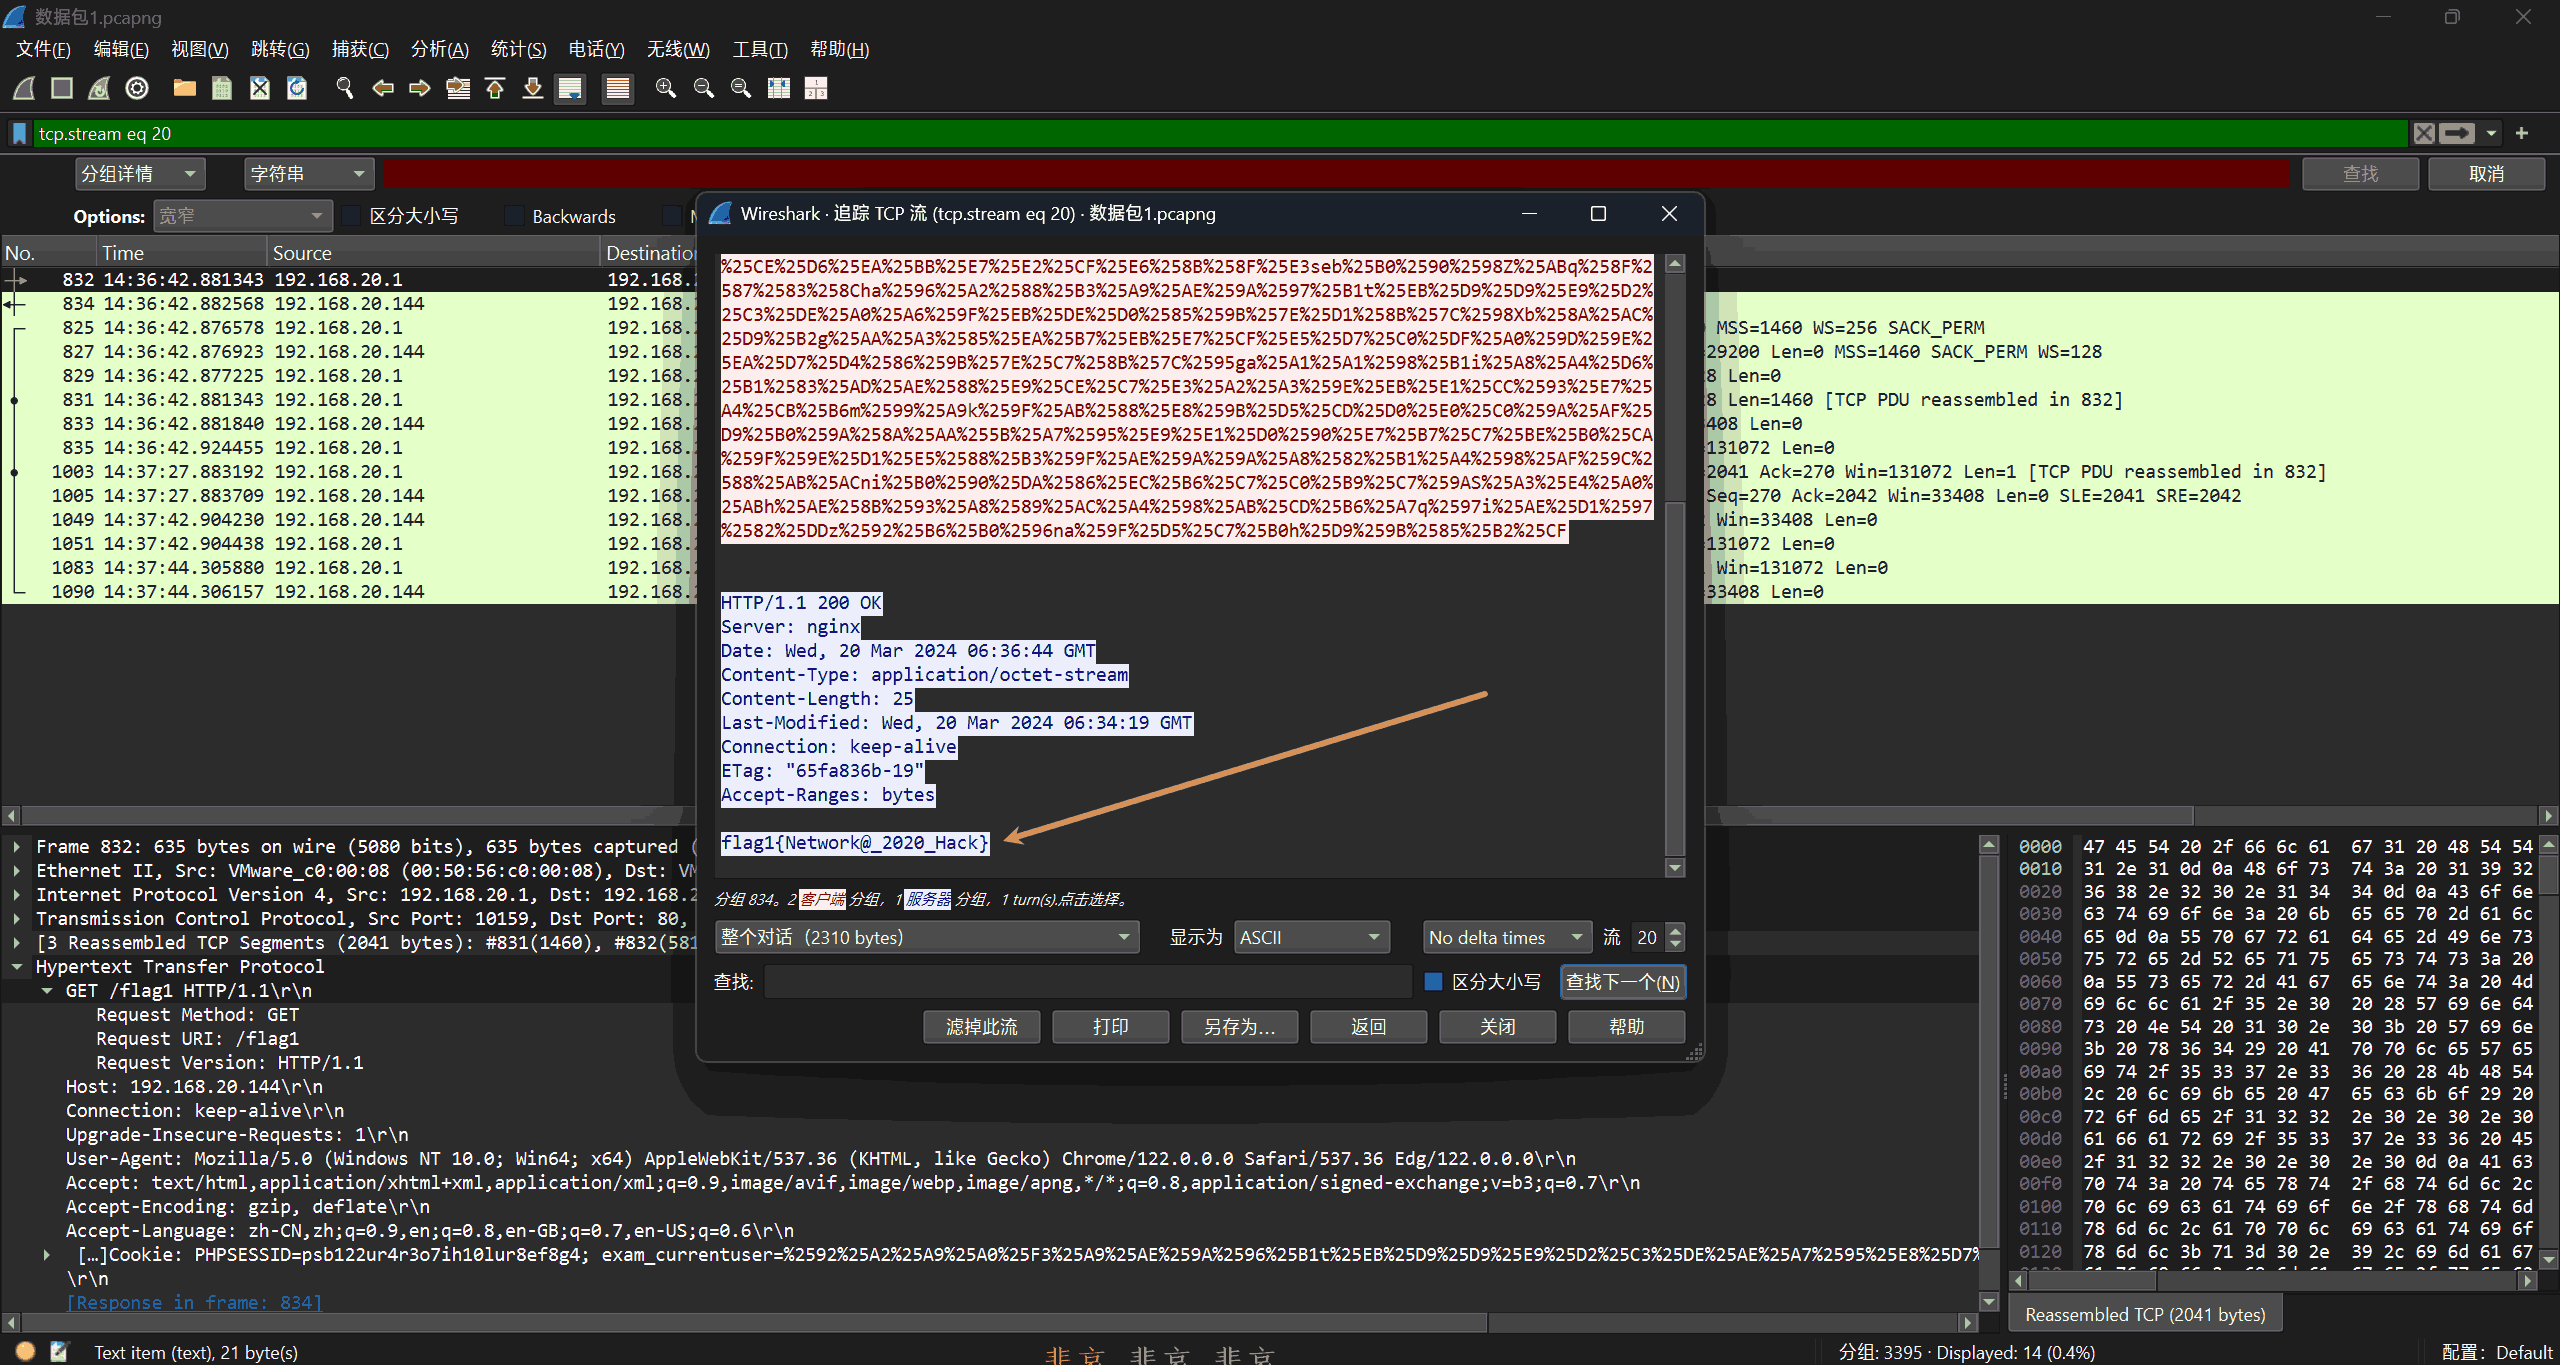This screenshot has height=1365, width=2560.
Task: Open the 分析(A) menu
Action: [x=439, y=49]
